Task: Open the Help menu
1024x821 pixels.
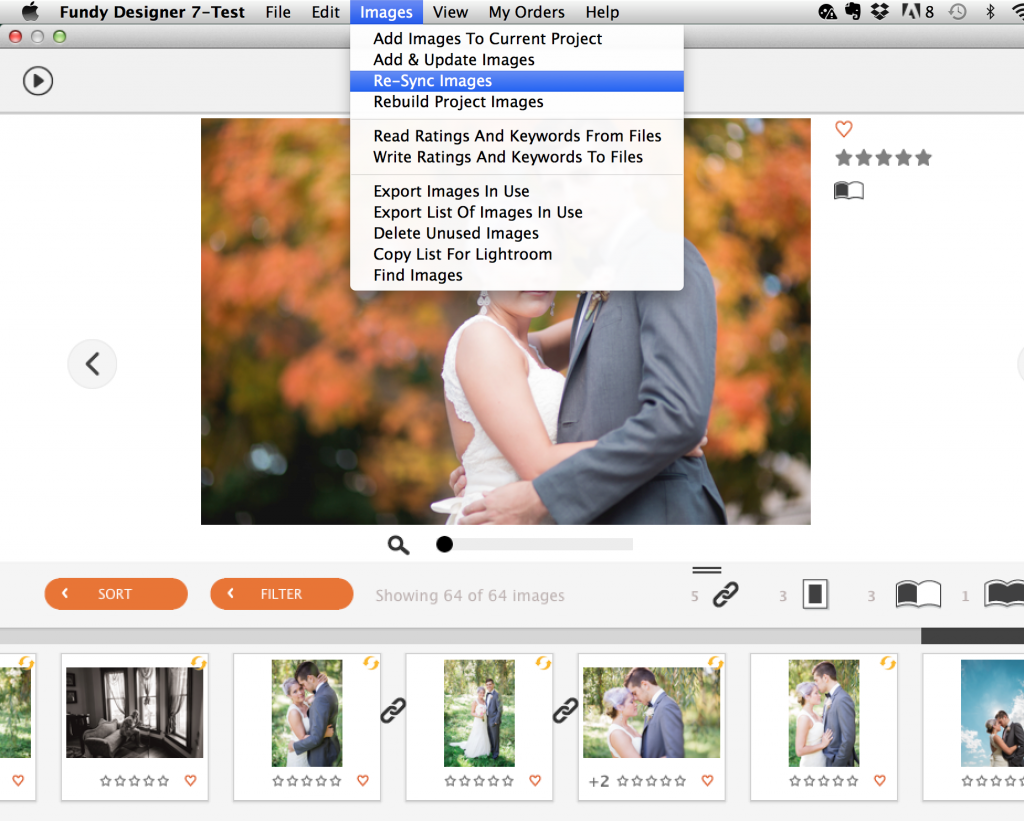Action: click(x=602, y=12)
